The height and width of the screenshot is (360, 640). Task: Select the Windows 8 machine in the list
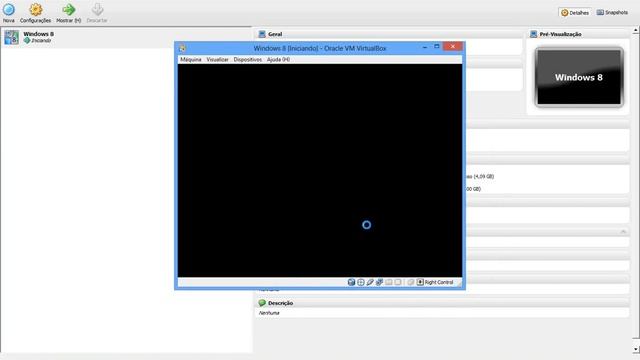(x=127, y=37)
